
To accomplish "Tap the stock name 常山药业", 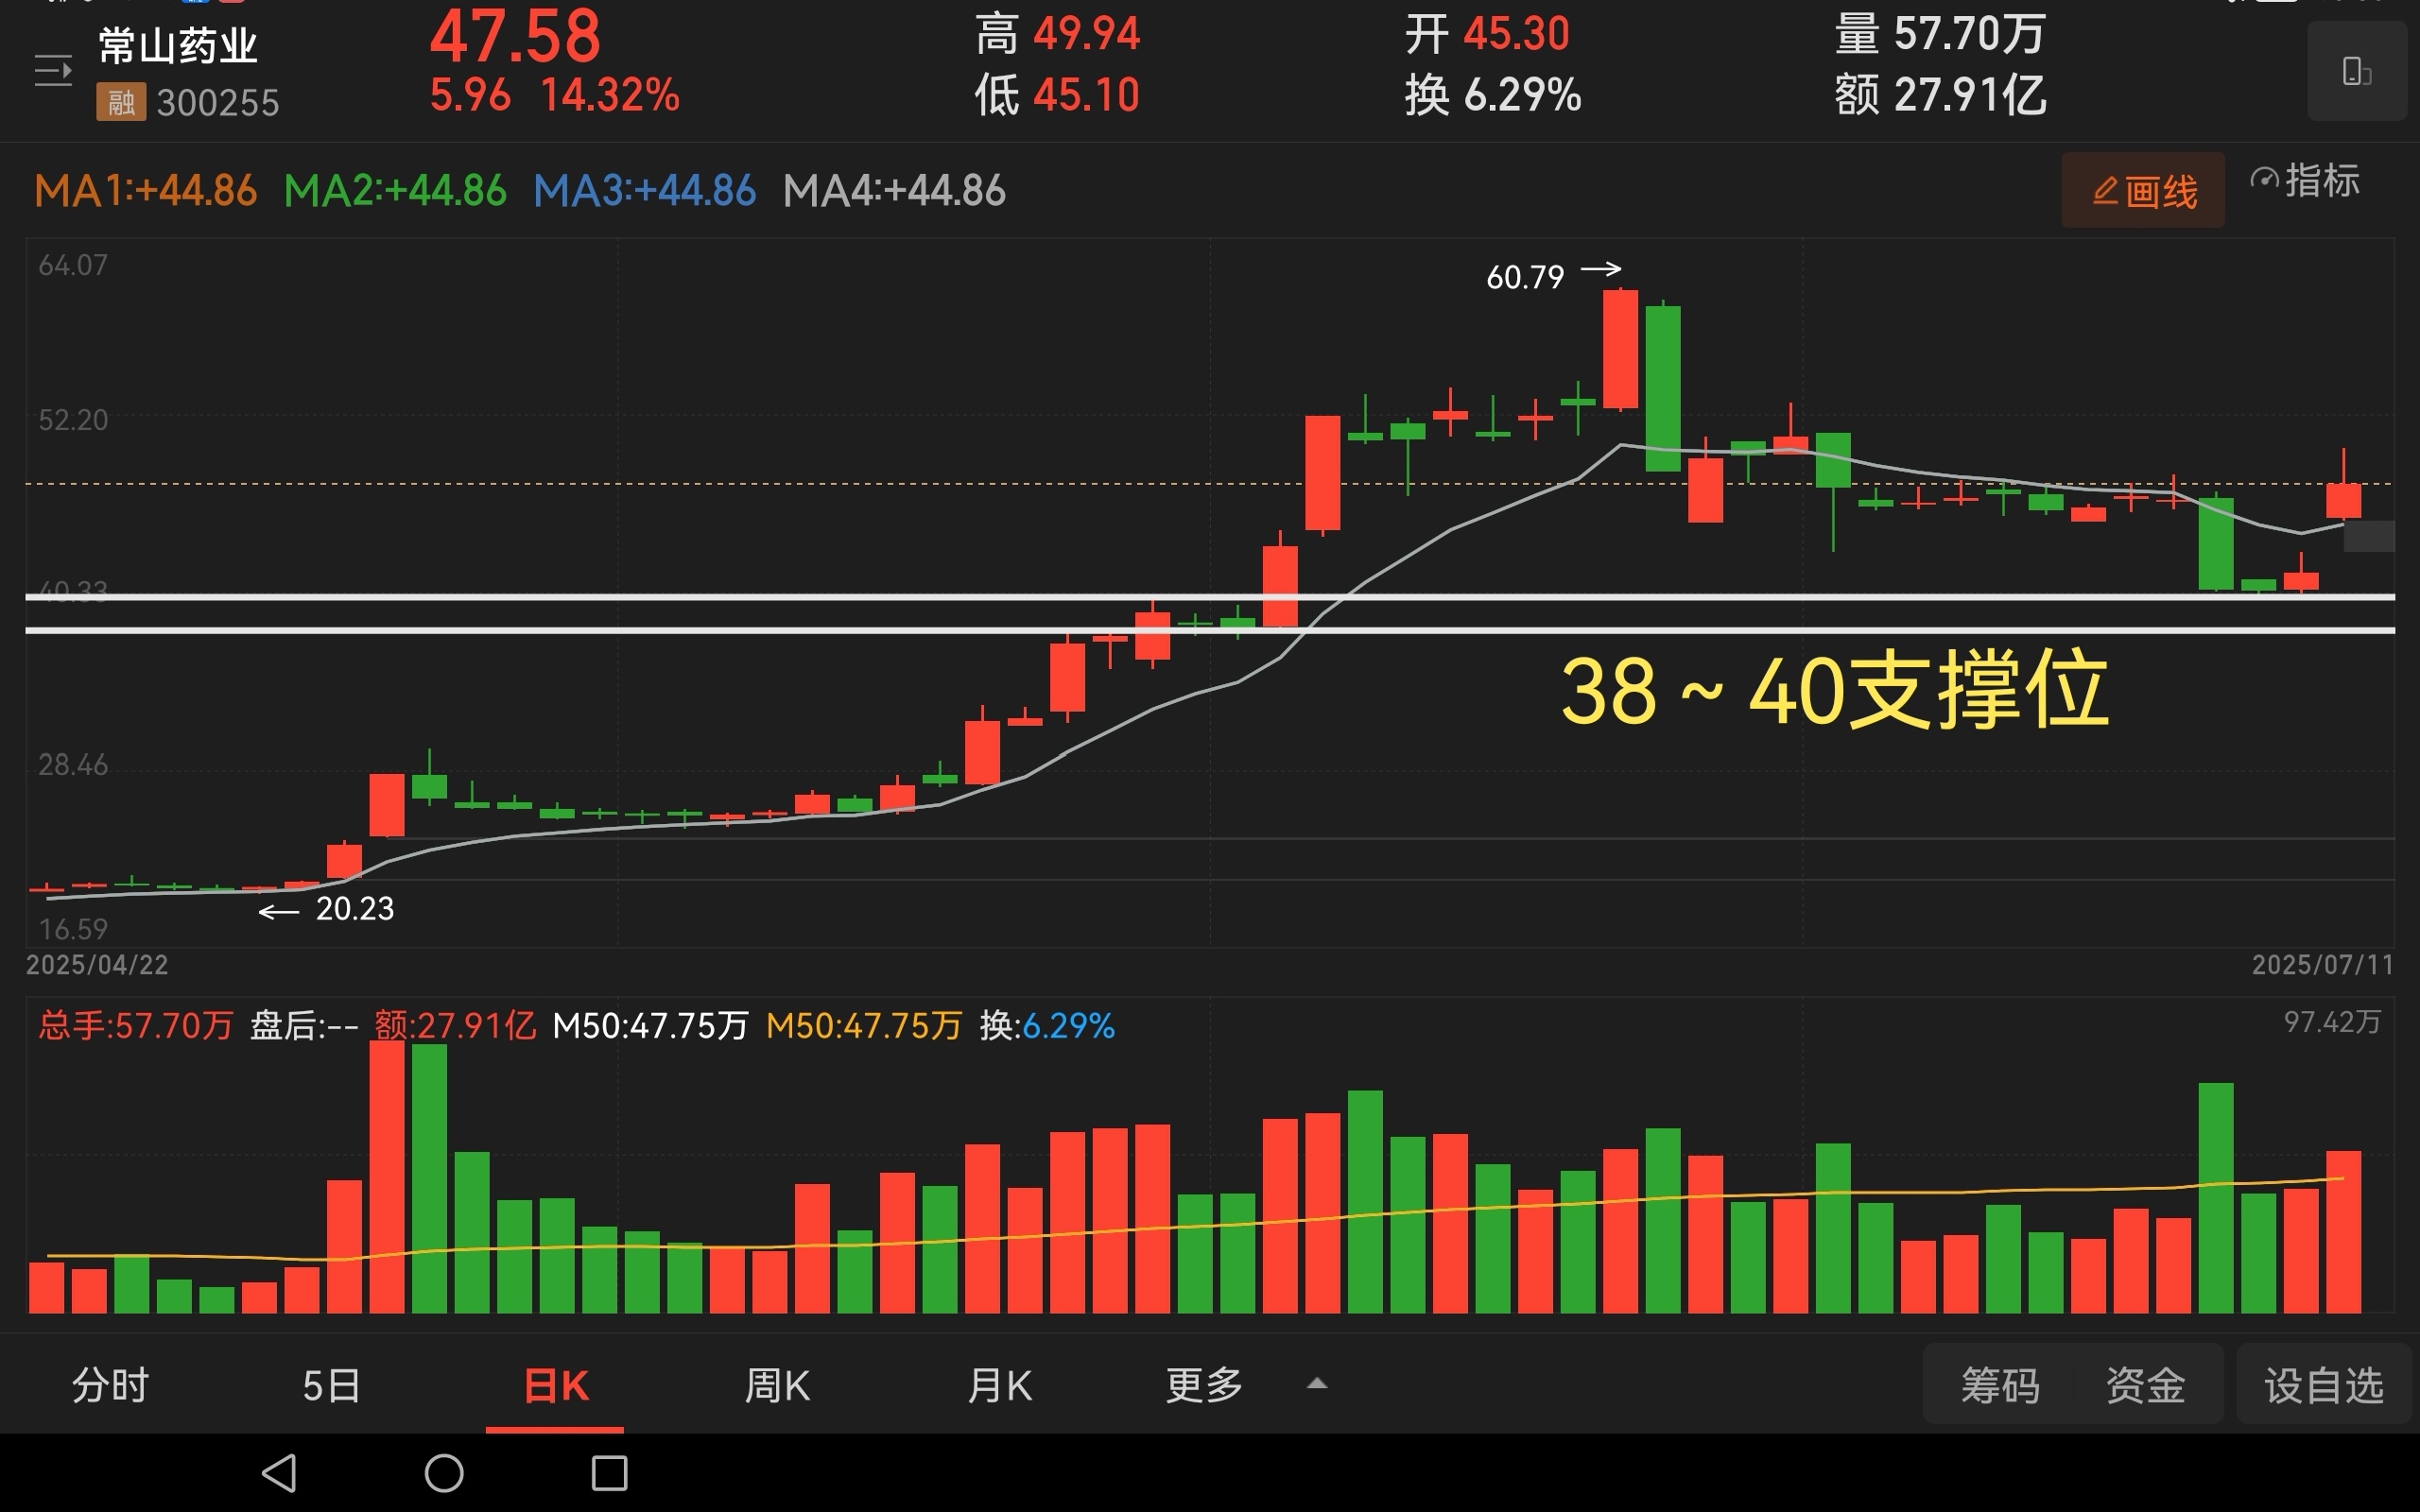I will (178, 45).
